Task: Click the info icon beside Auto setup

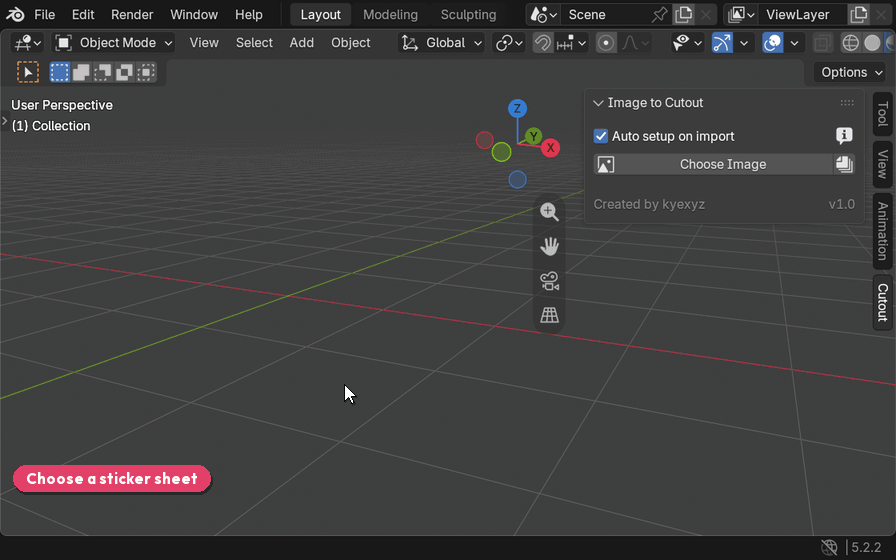Action: click(844, 135)
